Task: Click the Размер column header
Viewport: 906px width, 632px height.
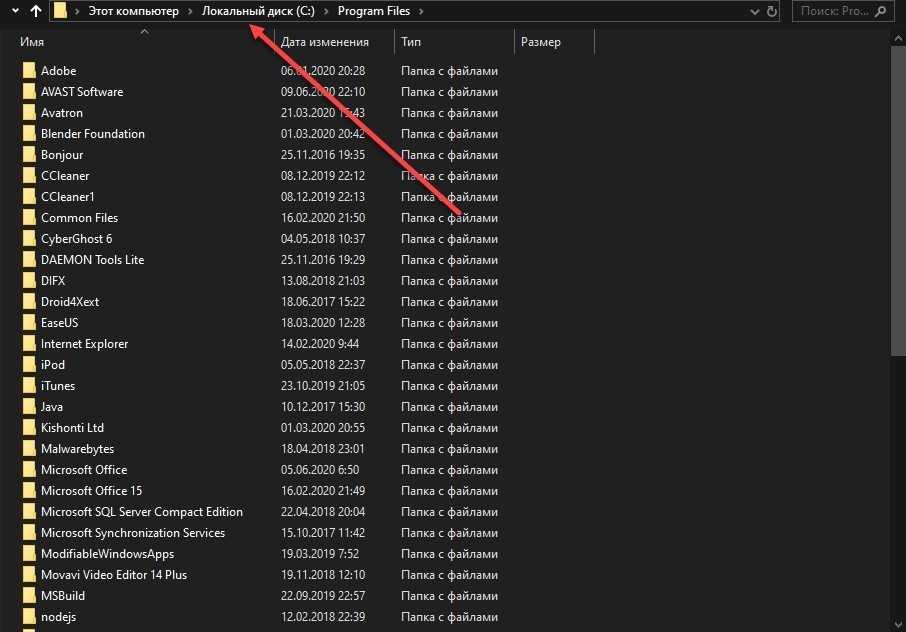Action: coord(541,42)
